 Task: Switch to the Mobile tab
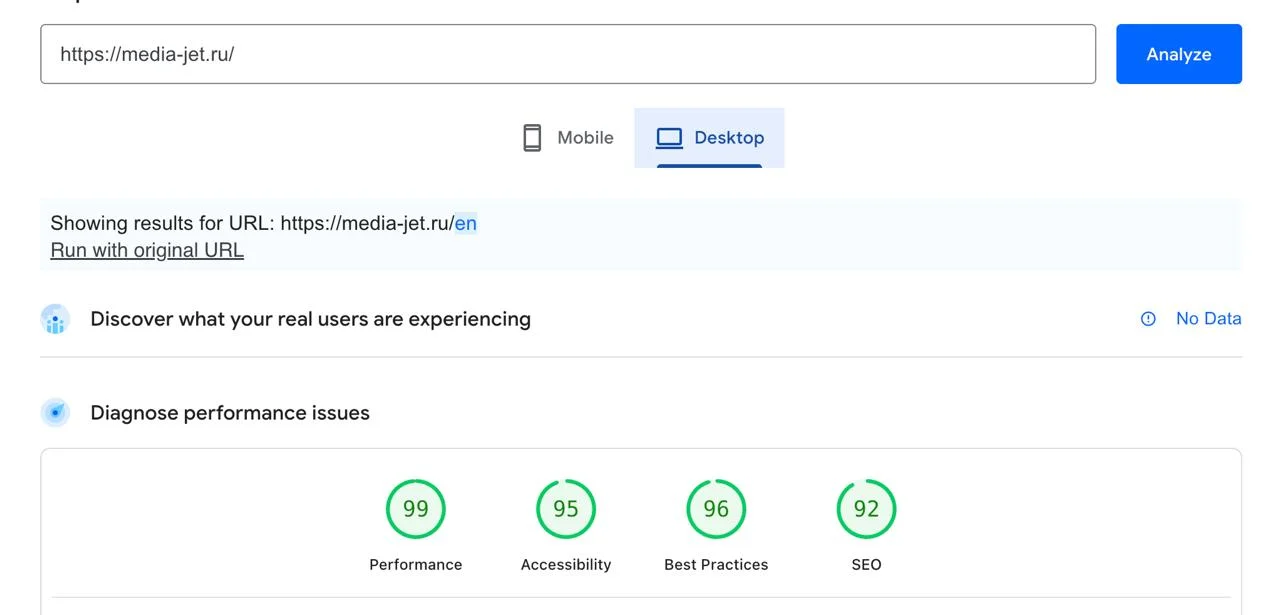[568, 138]
